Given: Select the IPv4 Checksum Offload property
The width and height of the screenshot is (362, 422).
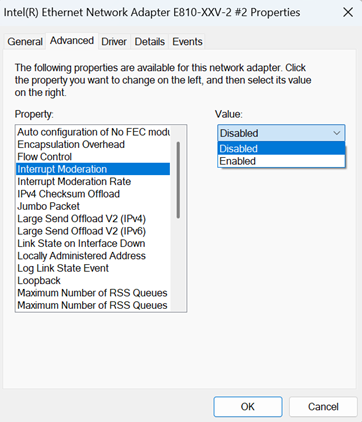Looking at the screenshot, I should tap(93, 194).
